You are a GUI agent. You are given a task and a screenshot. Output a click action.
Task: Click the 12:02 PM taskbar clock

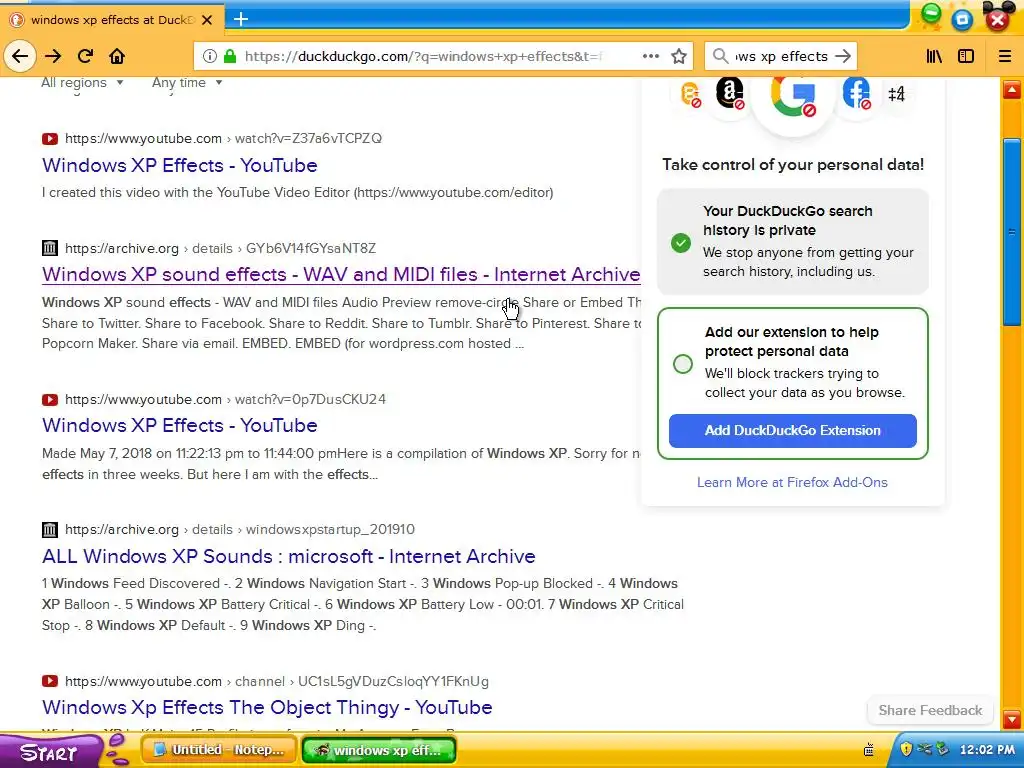(x=987, y=750)
